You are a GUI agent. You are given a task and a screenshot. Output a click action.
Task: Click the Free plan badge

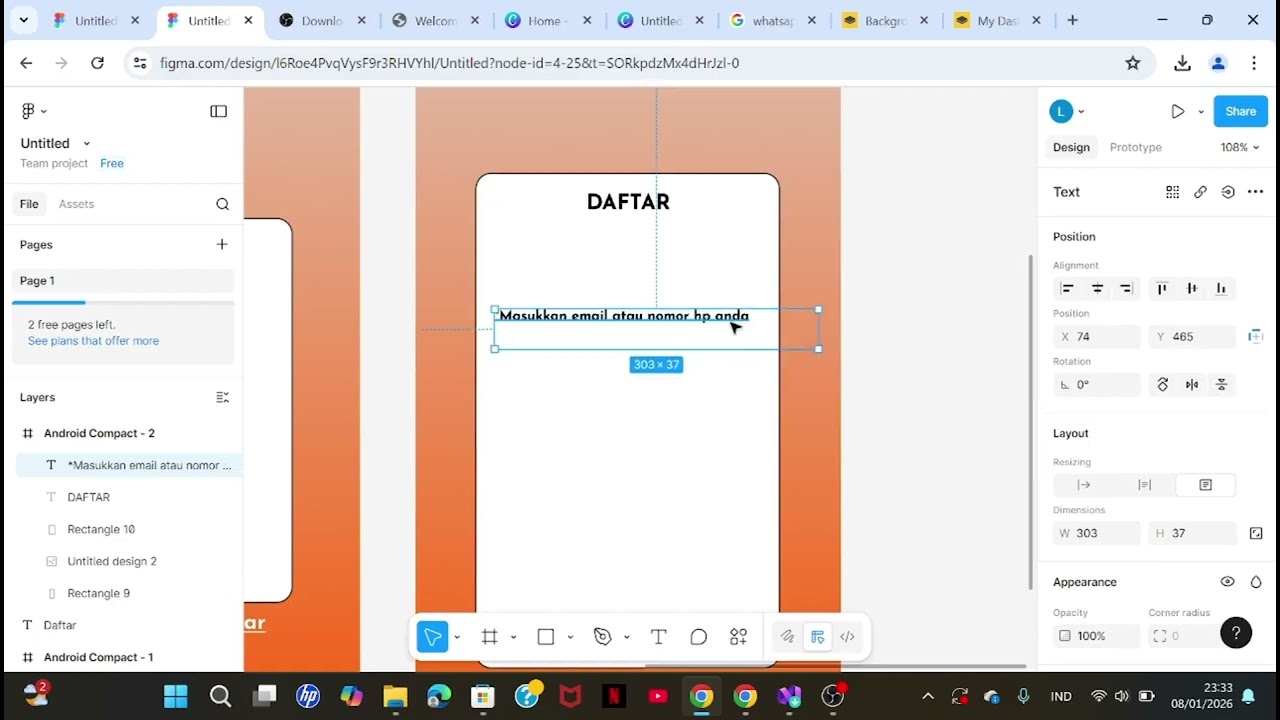(112, 163)
